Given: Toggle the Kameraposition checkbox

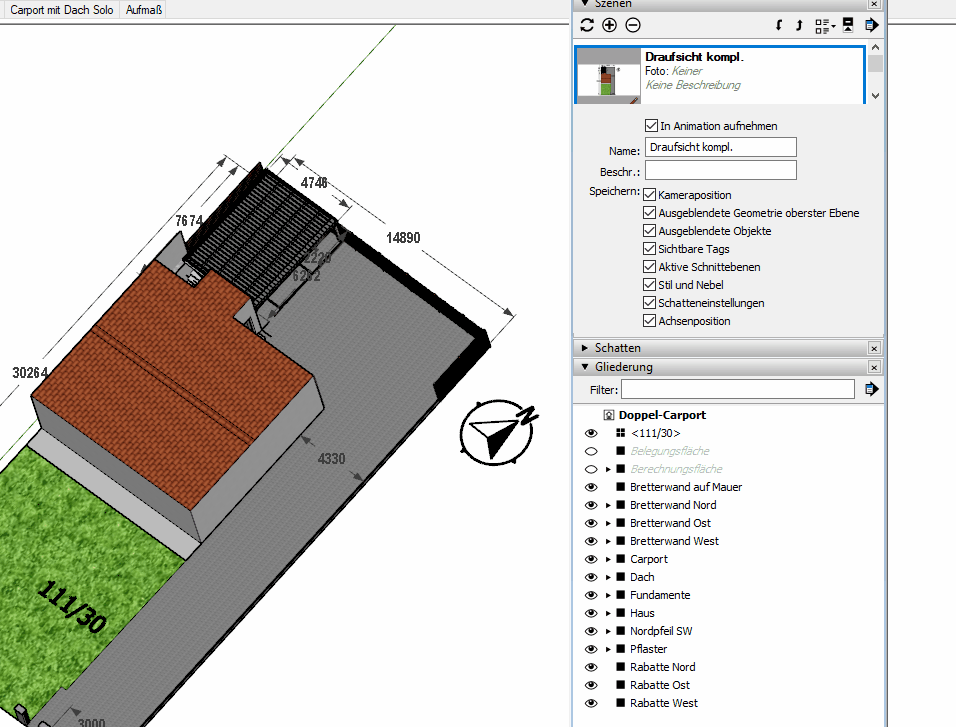Looking at the screenshot, I should 650,195.
